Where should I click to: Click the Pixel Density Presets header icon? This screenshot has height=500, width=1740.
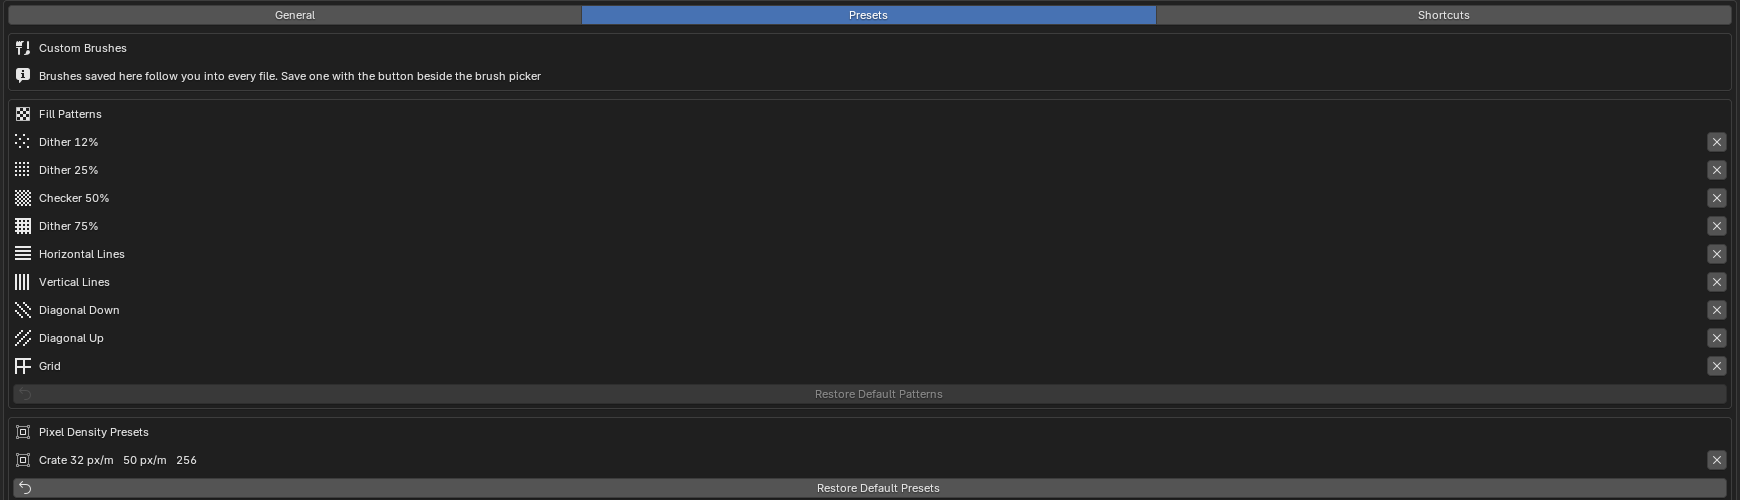[x=23, y=432]
